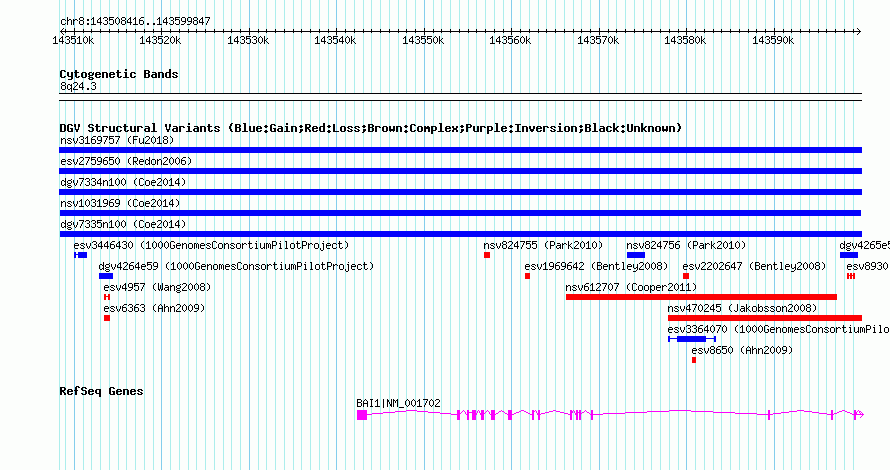Open the esv4957 (Wang2008) label
Viewport: 890px width, 470px height.
157,287
